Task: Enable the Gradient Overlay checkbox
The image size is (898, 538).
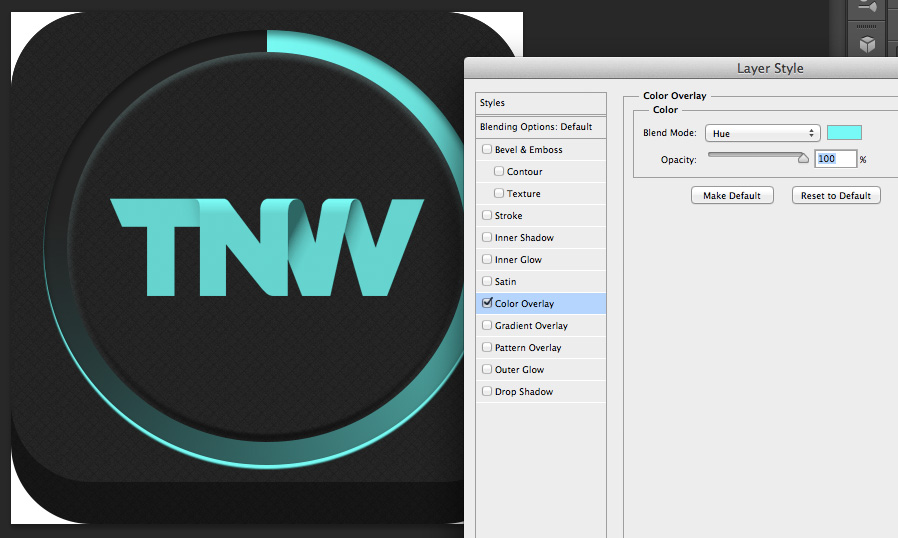Action: (x=487, y=325)
